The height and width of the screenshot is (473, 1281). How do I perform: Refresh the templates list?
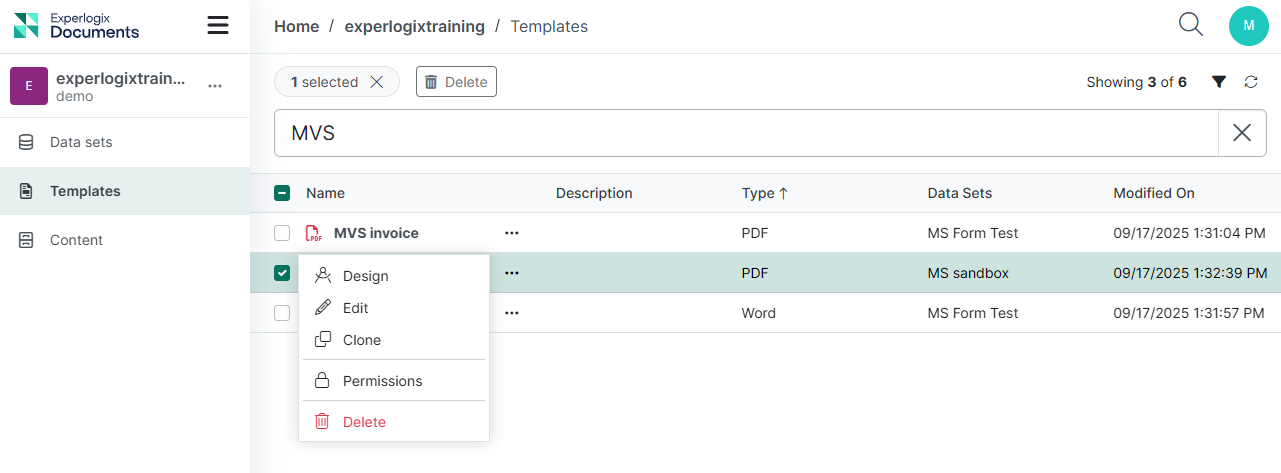1251,82
